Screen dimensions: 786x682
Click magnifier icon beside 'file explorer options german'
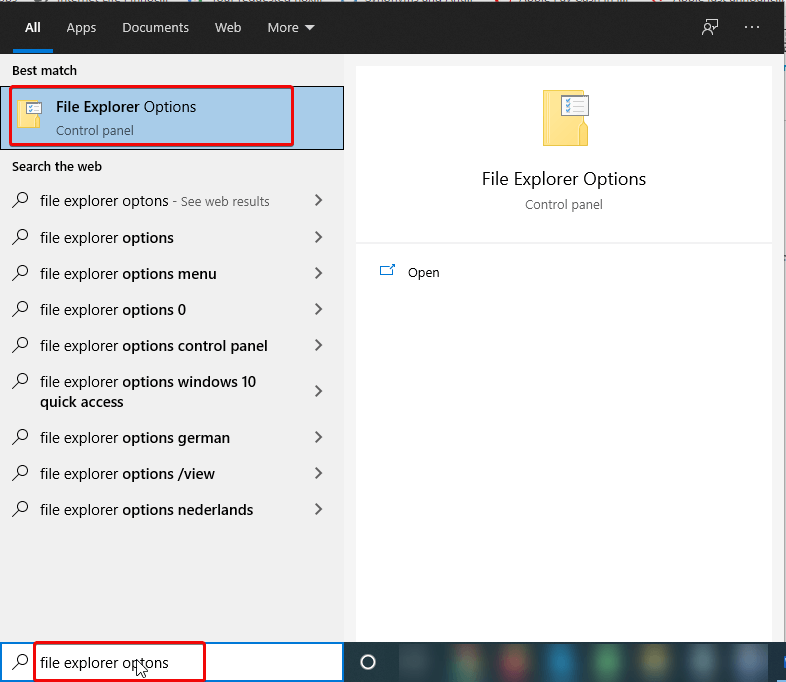coord(20,436)
